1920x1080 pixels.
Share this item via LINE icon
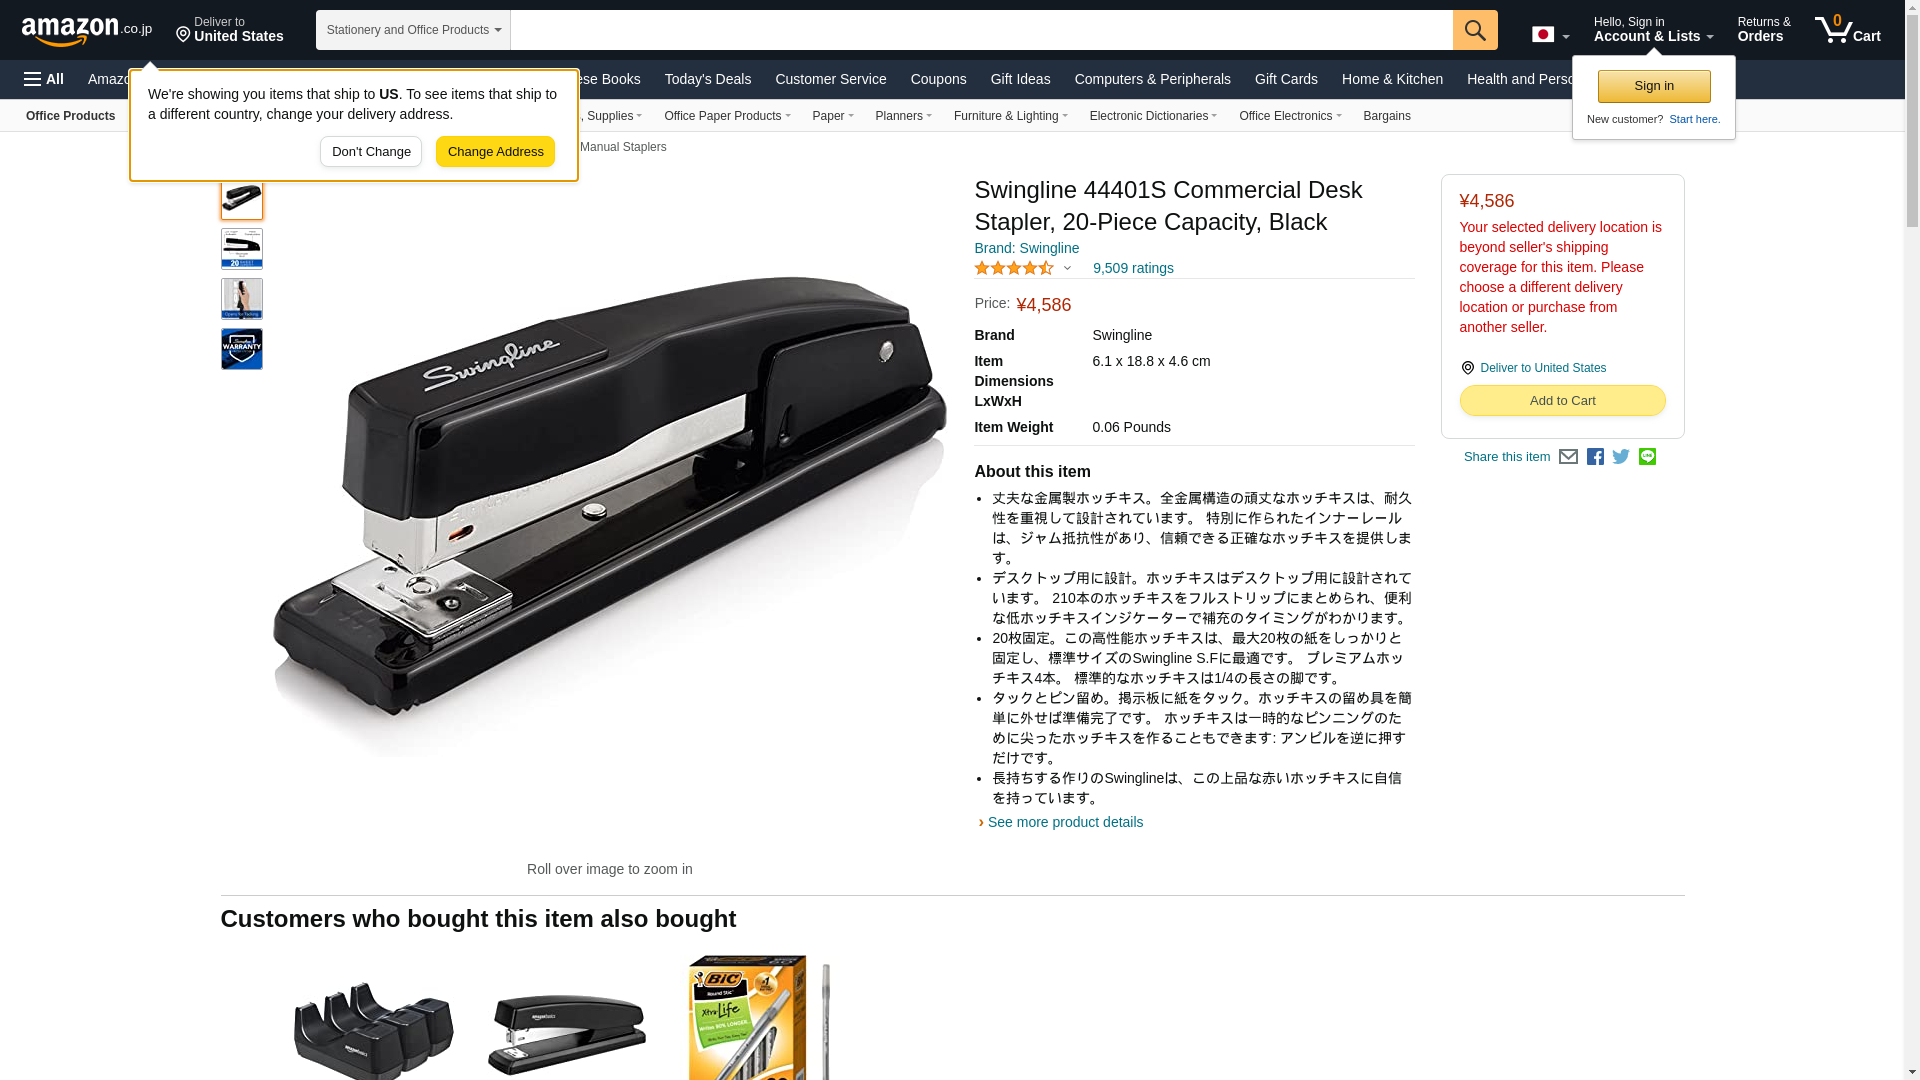pos(1647,457)
